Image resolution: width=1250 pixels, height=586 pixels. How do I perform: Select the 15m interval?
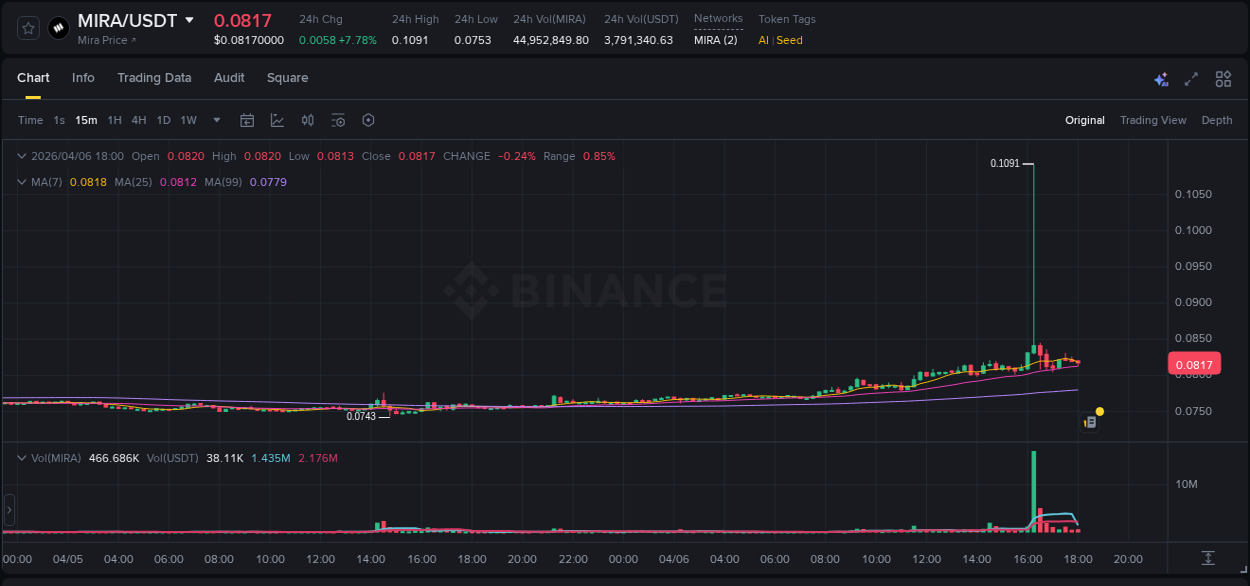coord(86,120)
